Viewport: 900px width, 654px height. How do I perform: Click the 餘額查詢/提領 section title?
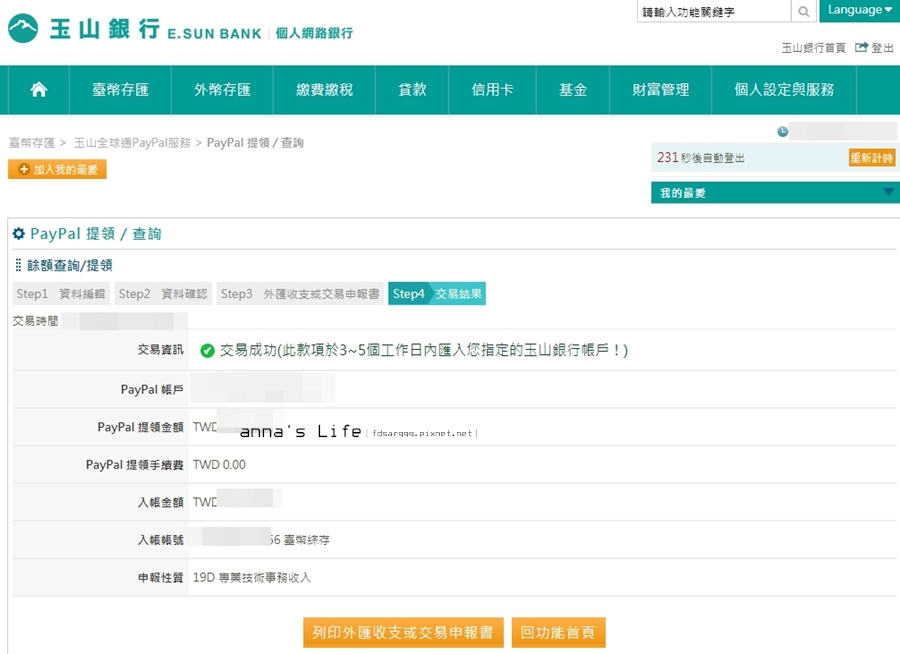click(x=69, y=265)
